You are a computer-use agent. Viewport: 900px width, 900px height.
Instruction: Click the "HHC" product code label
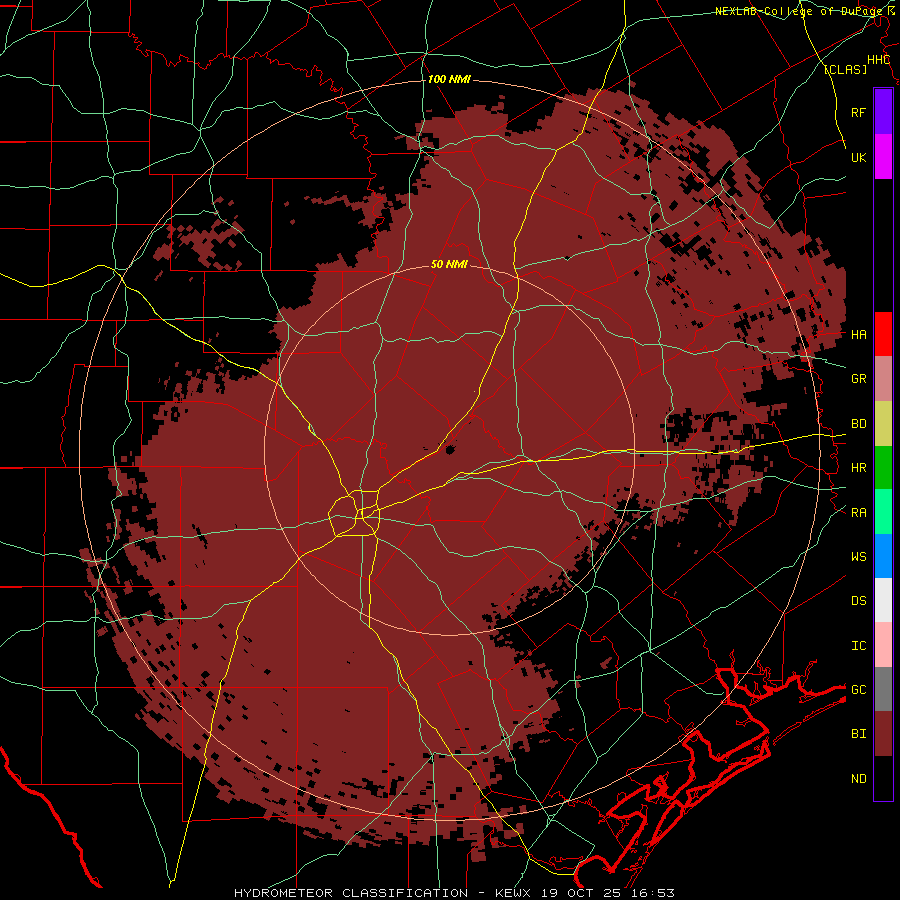[878, 60]
